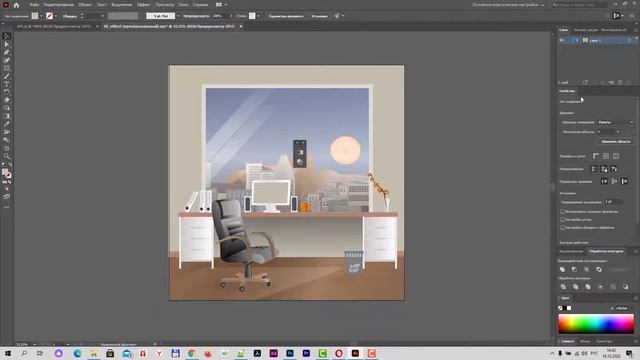Viewport: 640px width, 360px height.
Task: Open the fill color dropdown arrow in control bar
Action: click(x=41, y=16)
